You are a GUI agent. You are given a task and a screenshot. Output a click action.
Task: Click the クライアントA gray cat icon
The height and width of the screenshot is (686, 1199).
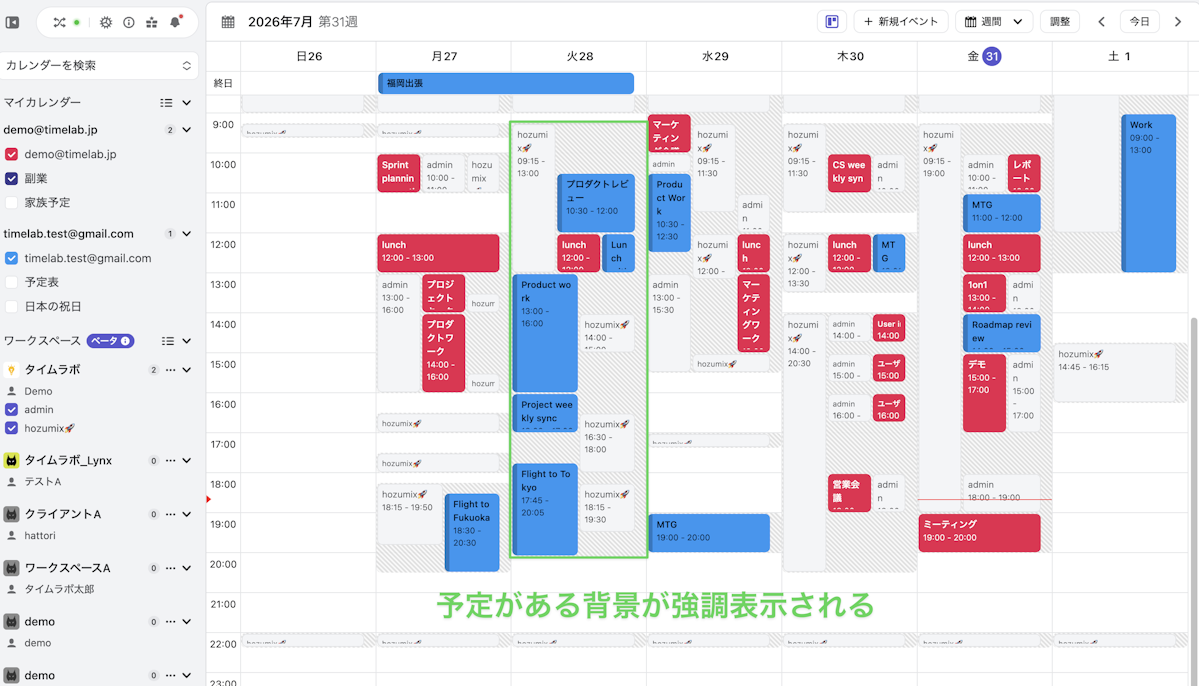coord(11,514)
